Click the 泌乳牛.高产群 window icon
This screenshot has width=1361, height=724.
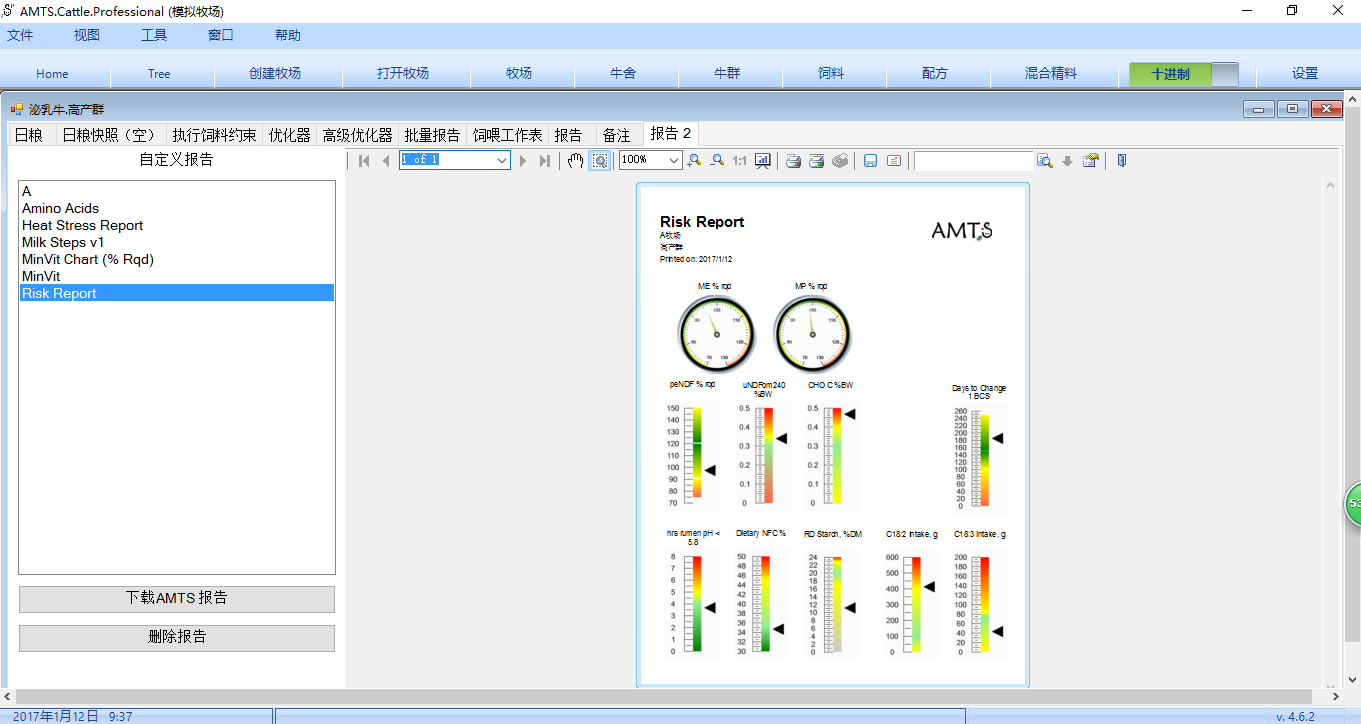click(x=16, y=109)
